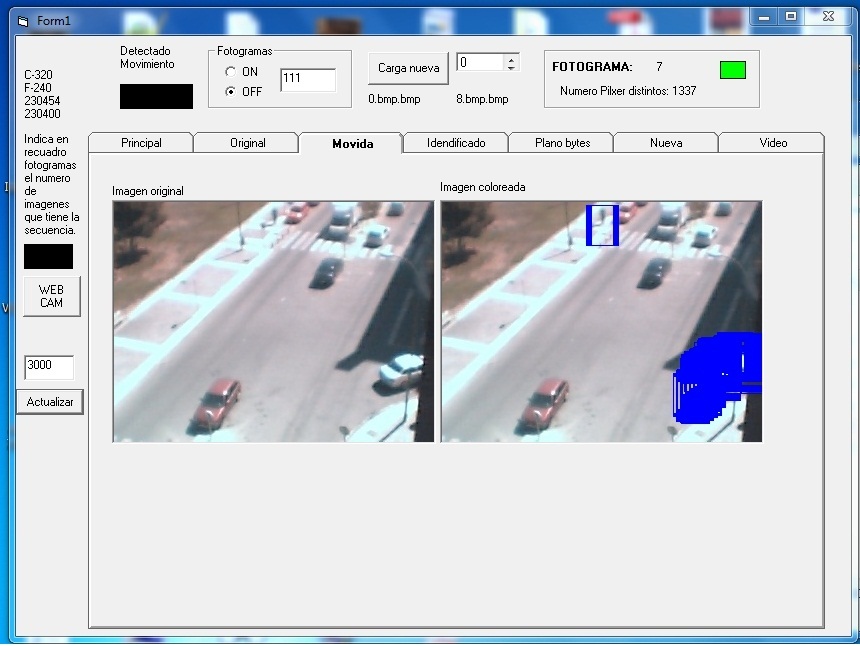Click the Fotogramas count field showing 111
The height and width of the screenshot is (646, 860).
coord(308,80)
